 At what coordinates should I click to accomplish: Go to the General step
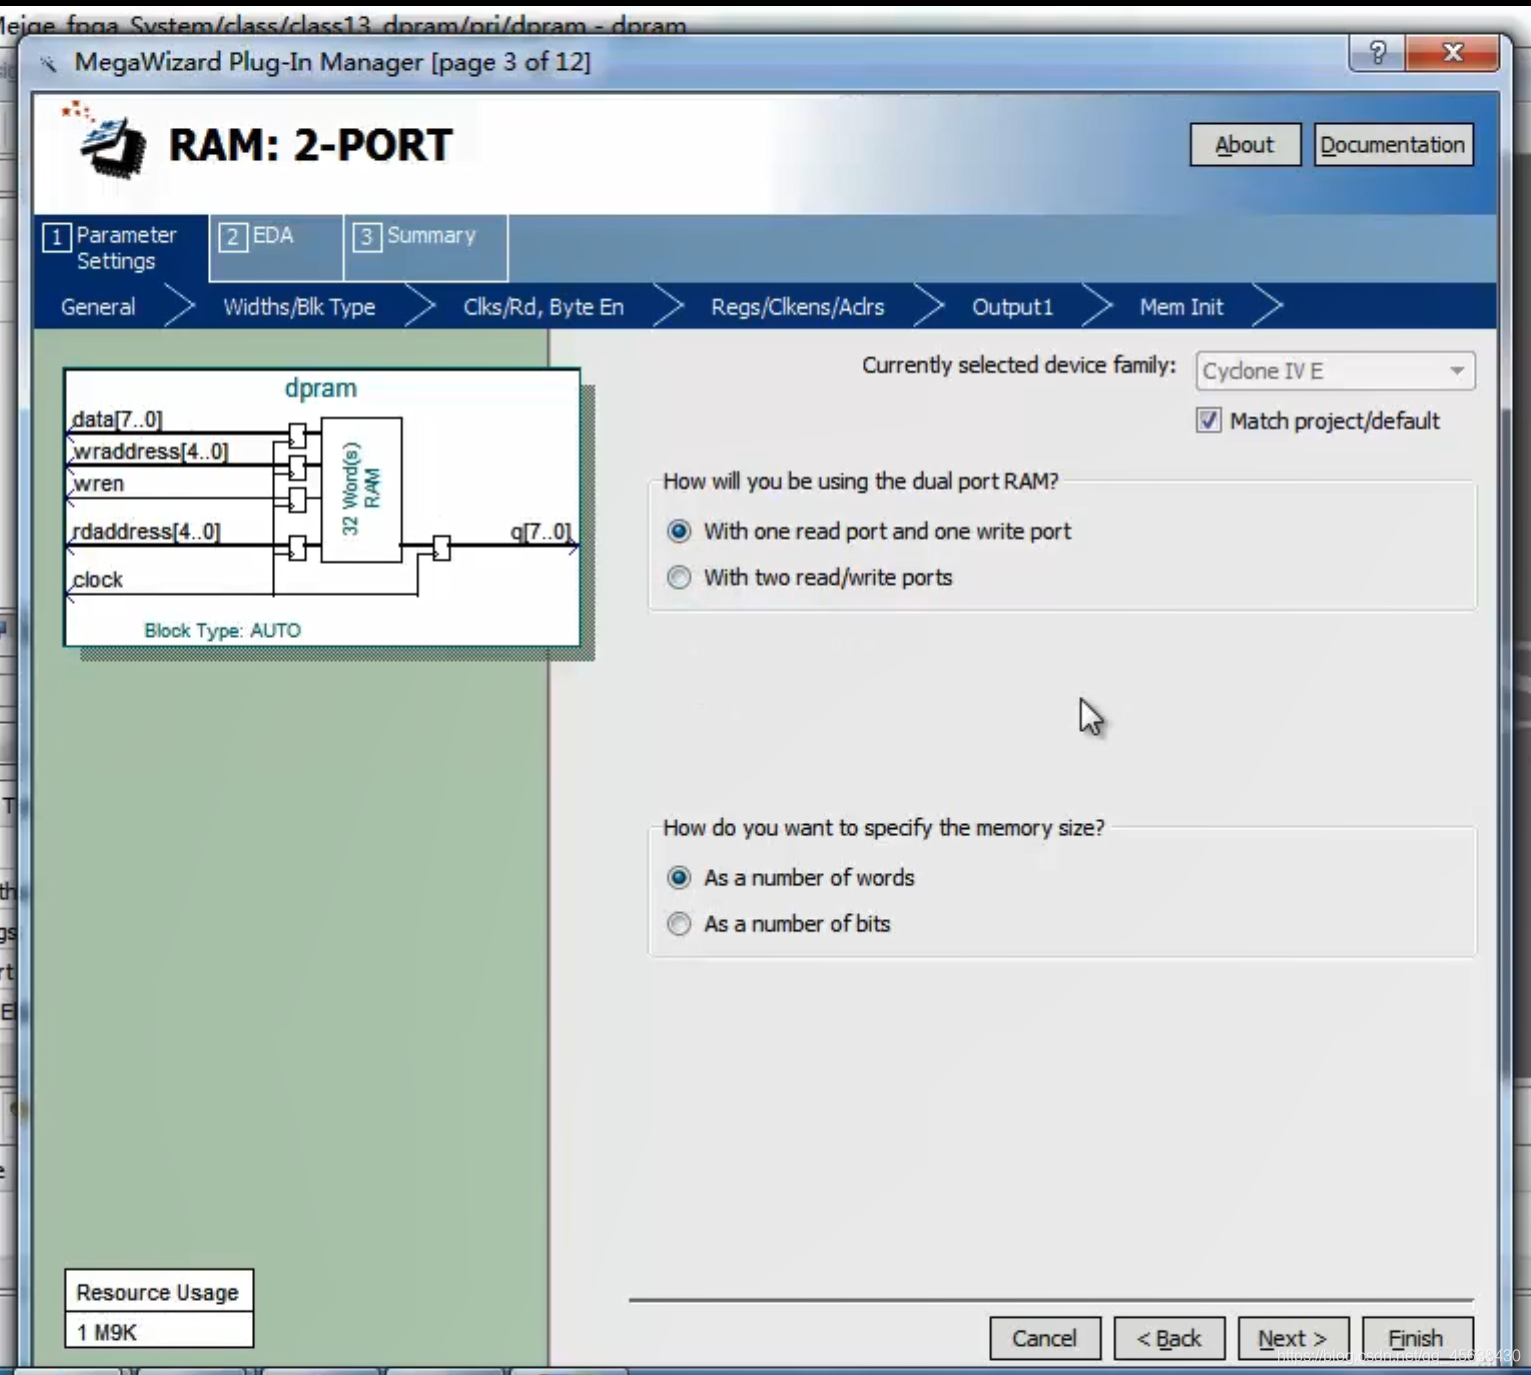(x=98, y=307)
